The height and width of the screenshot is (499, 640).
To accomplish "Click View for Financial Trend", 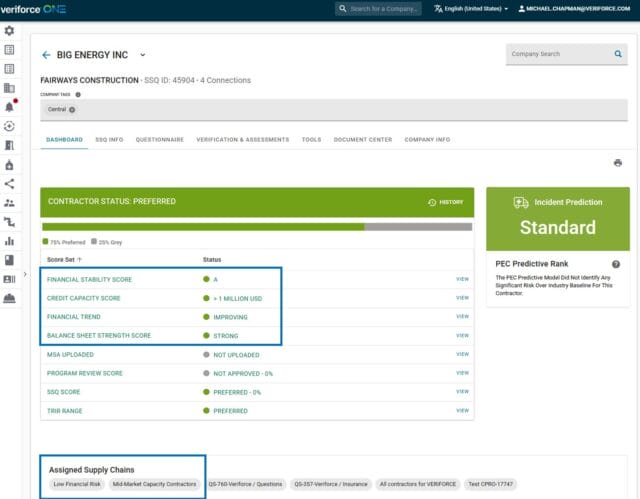I will coord(462,316).
